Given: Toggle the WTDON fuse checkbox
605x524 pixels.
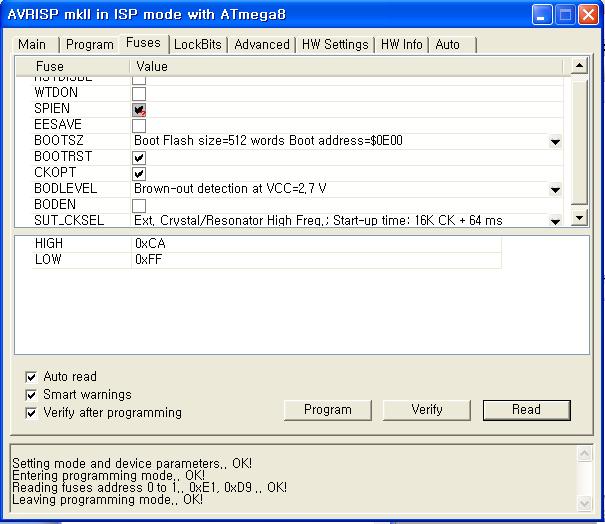Looking at the screenshot, I should 139,93.
